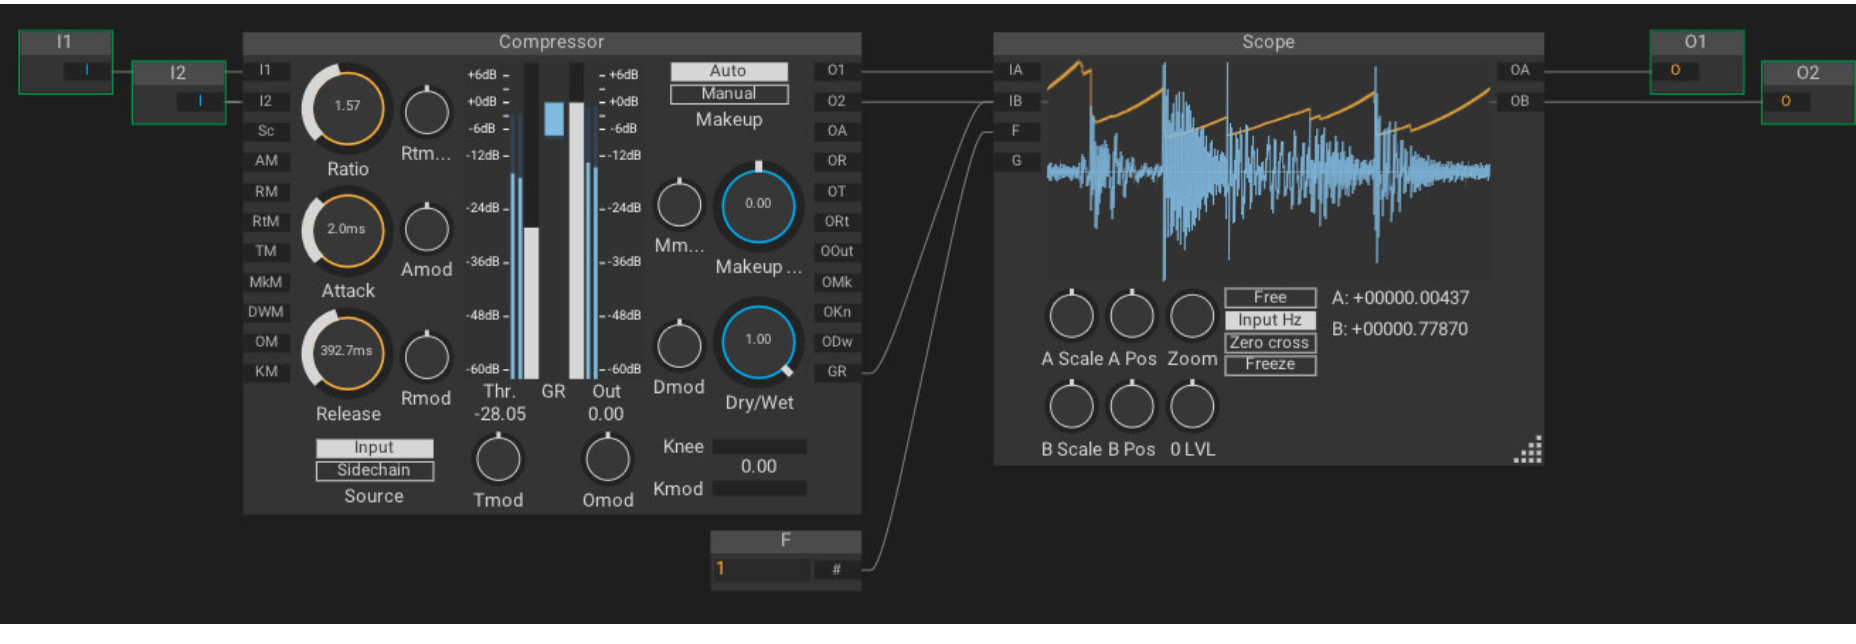Click the output level meter bar

pyautogui.click(x=577, y=222)
